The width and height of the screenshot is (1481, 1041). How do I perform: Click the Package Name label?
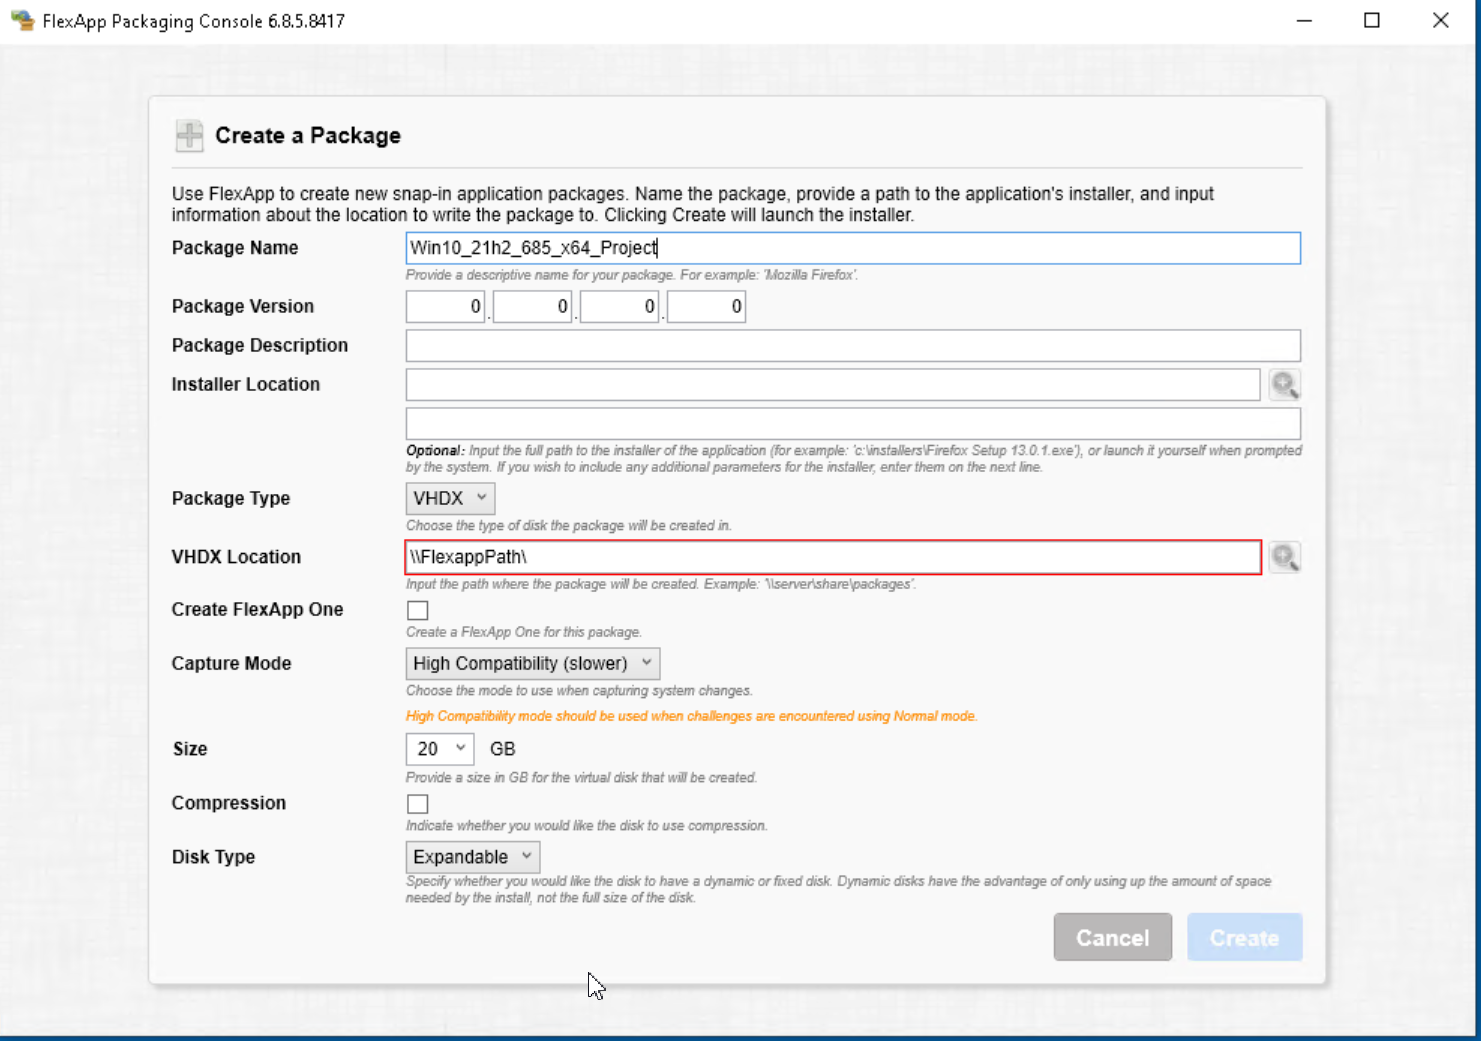coord(235,248)
